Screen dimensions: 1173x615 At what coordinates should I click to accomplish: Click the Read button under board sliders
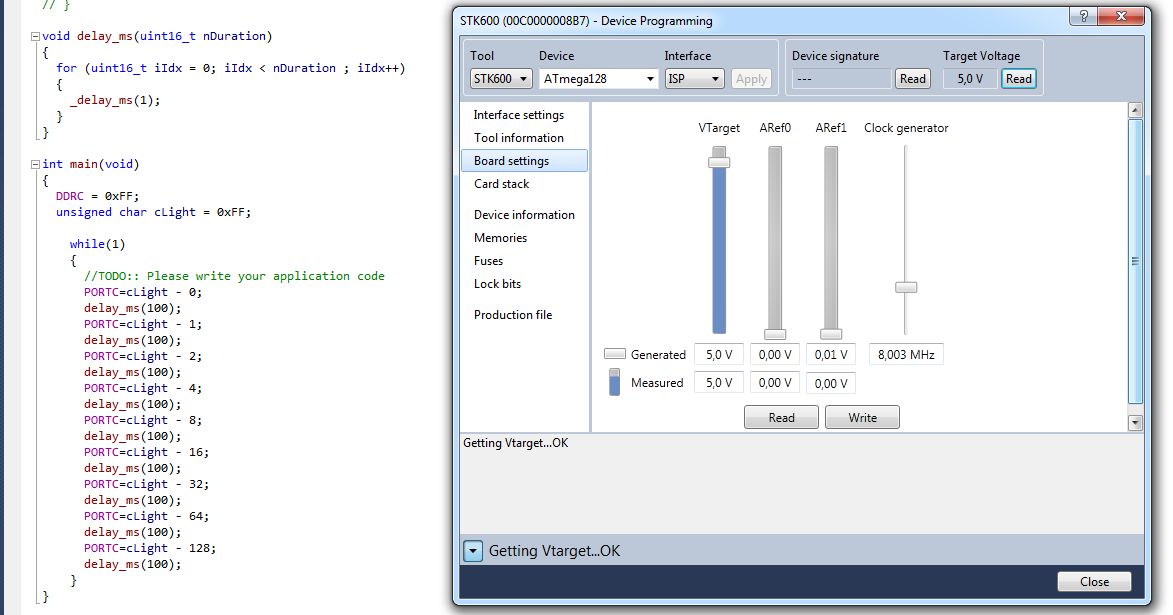781,417
